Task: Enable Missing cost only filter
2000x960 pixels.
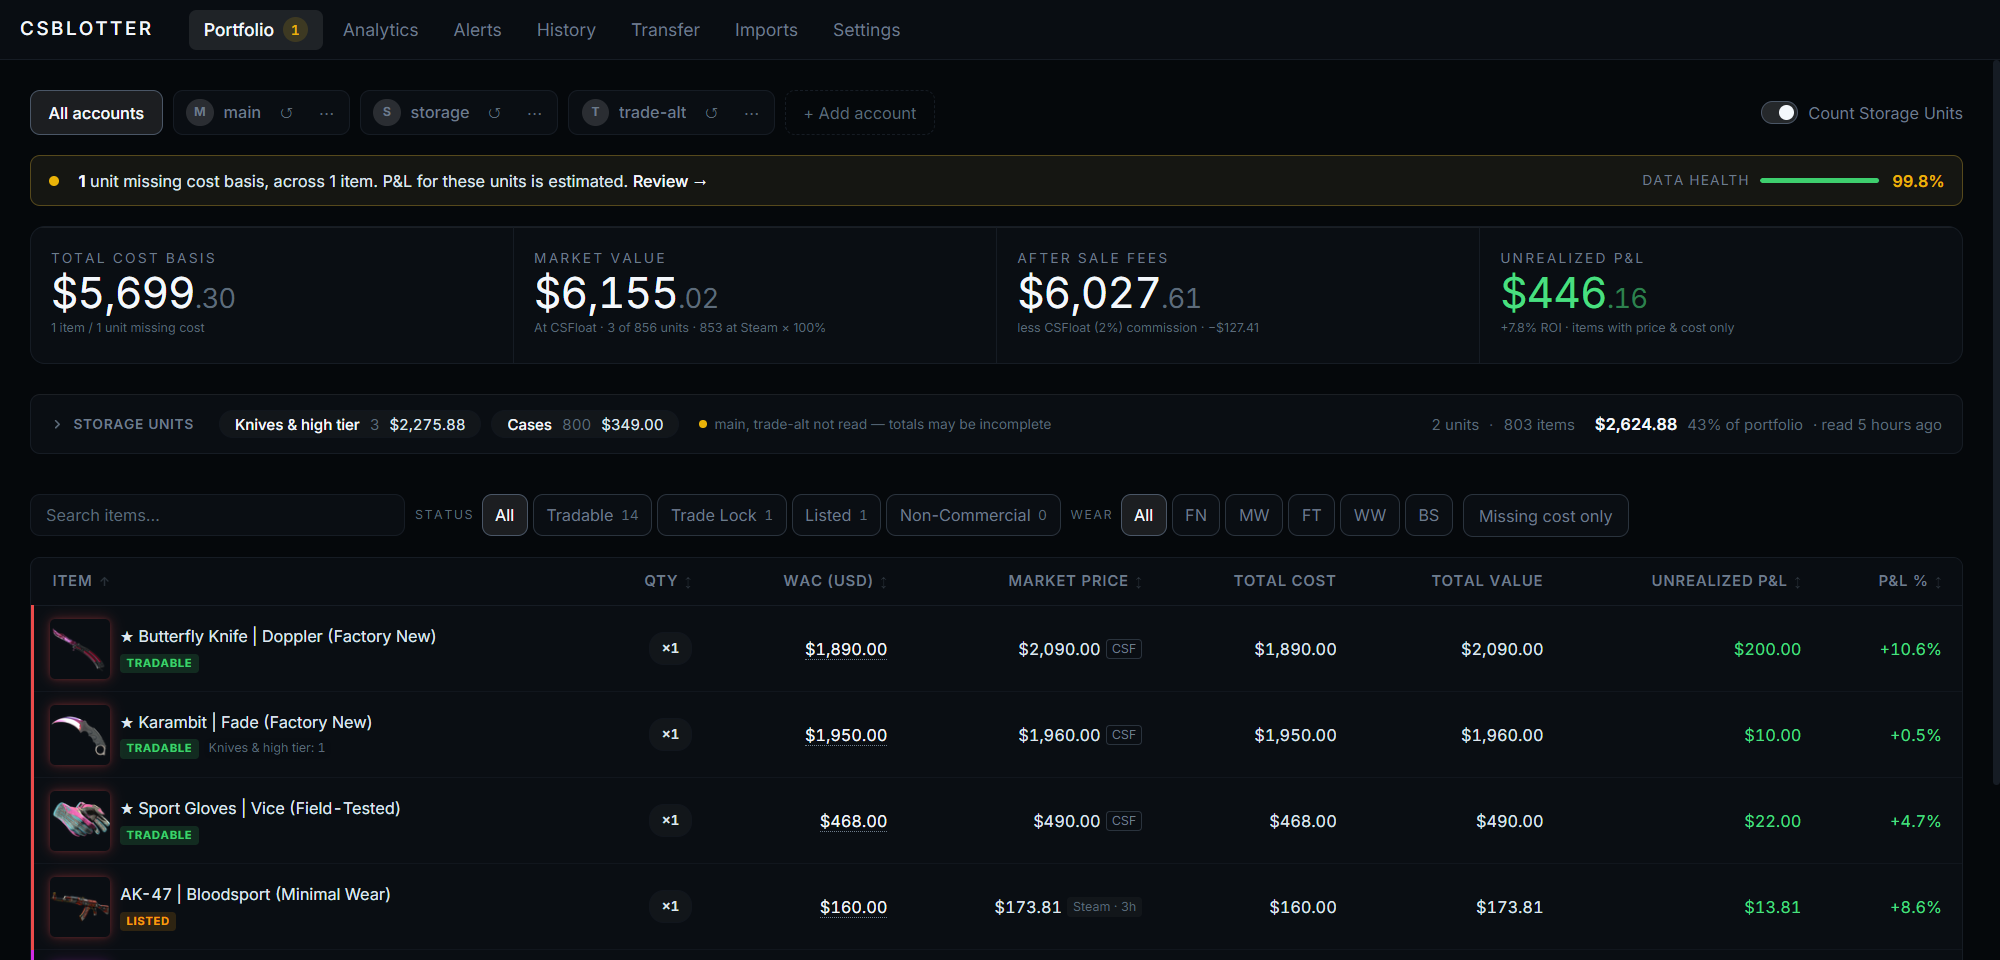Action: (1545, 516)
